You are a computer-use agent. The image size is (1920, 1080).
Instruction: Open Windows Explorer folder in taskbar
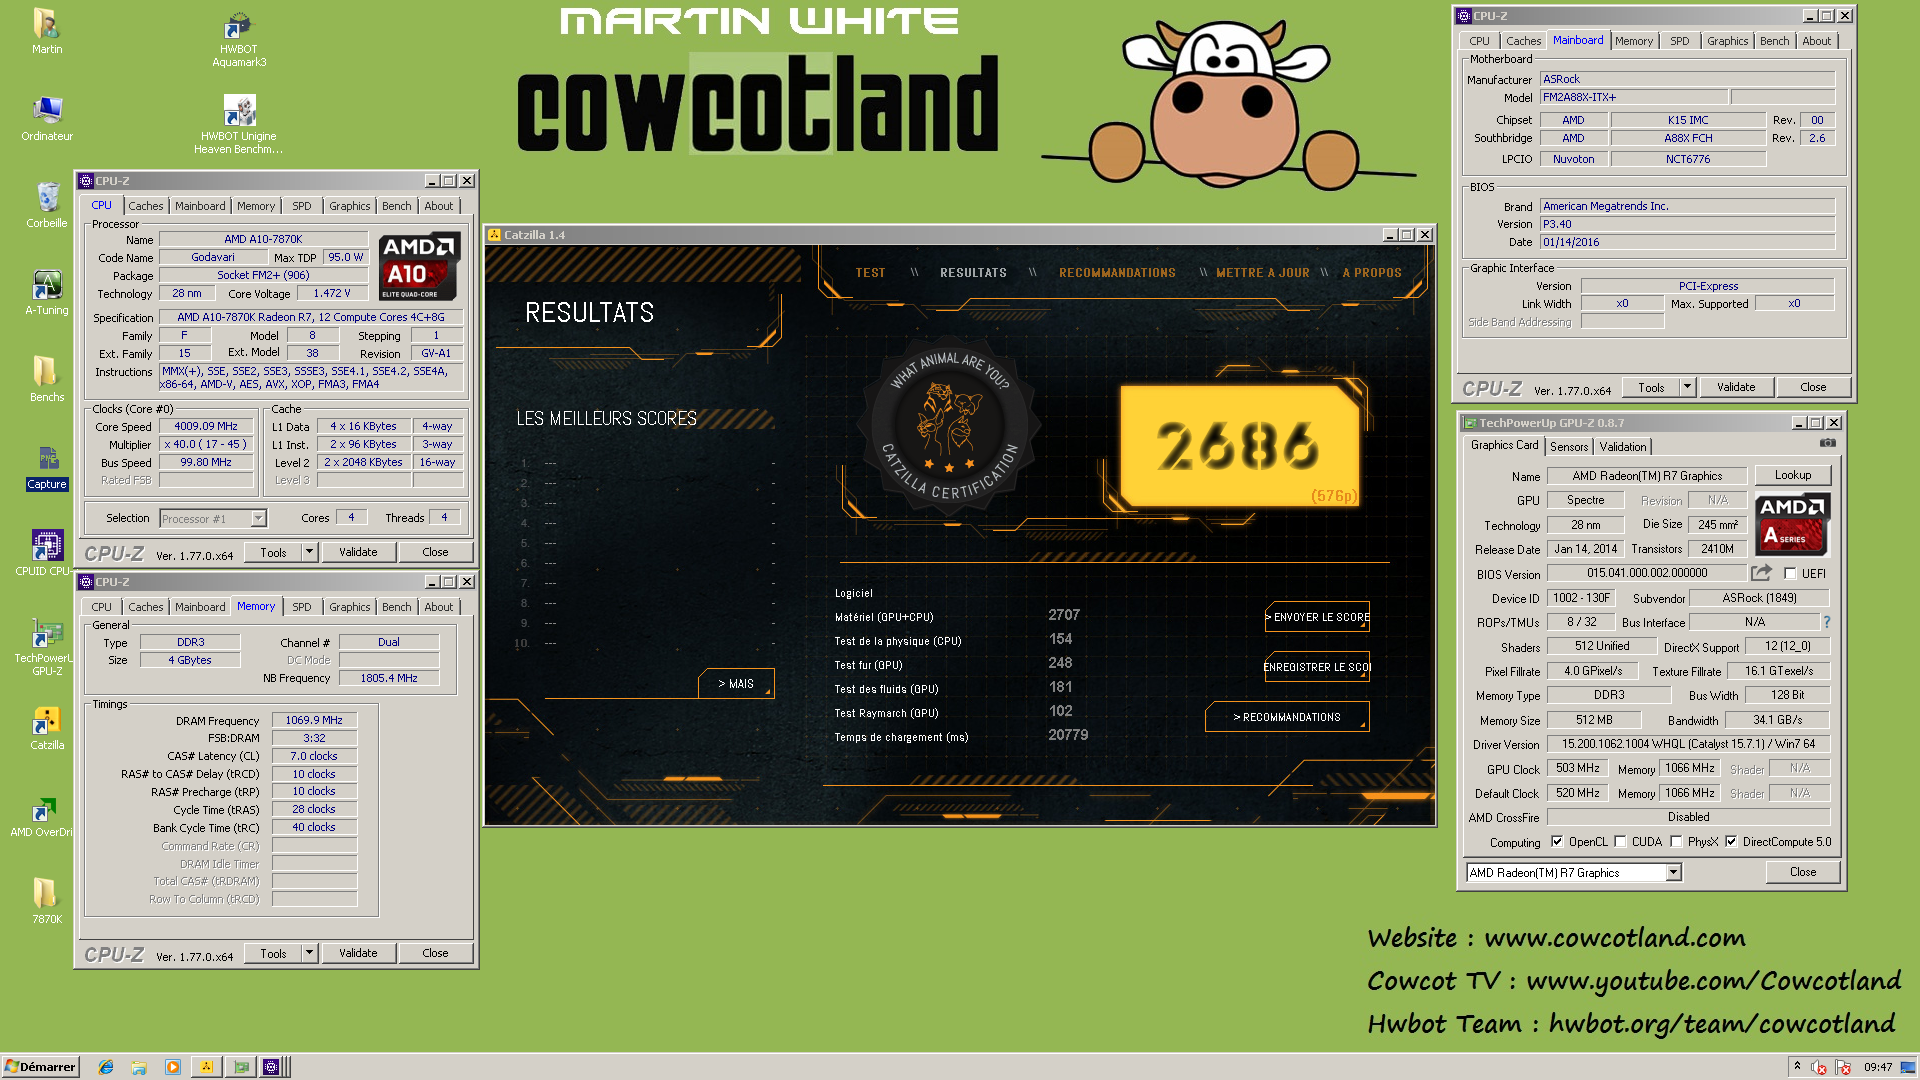139,1067
